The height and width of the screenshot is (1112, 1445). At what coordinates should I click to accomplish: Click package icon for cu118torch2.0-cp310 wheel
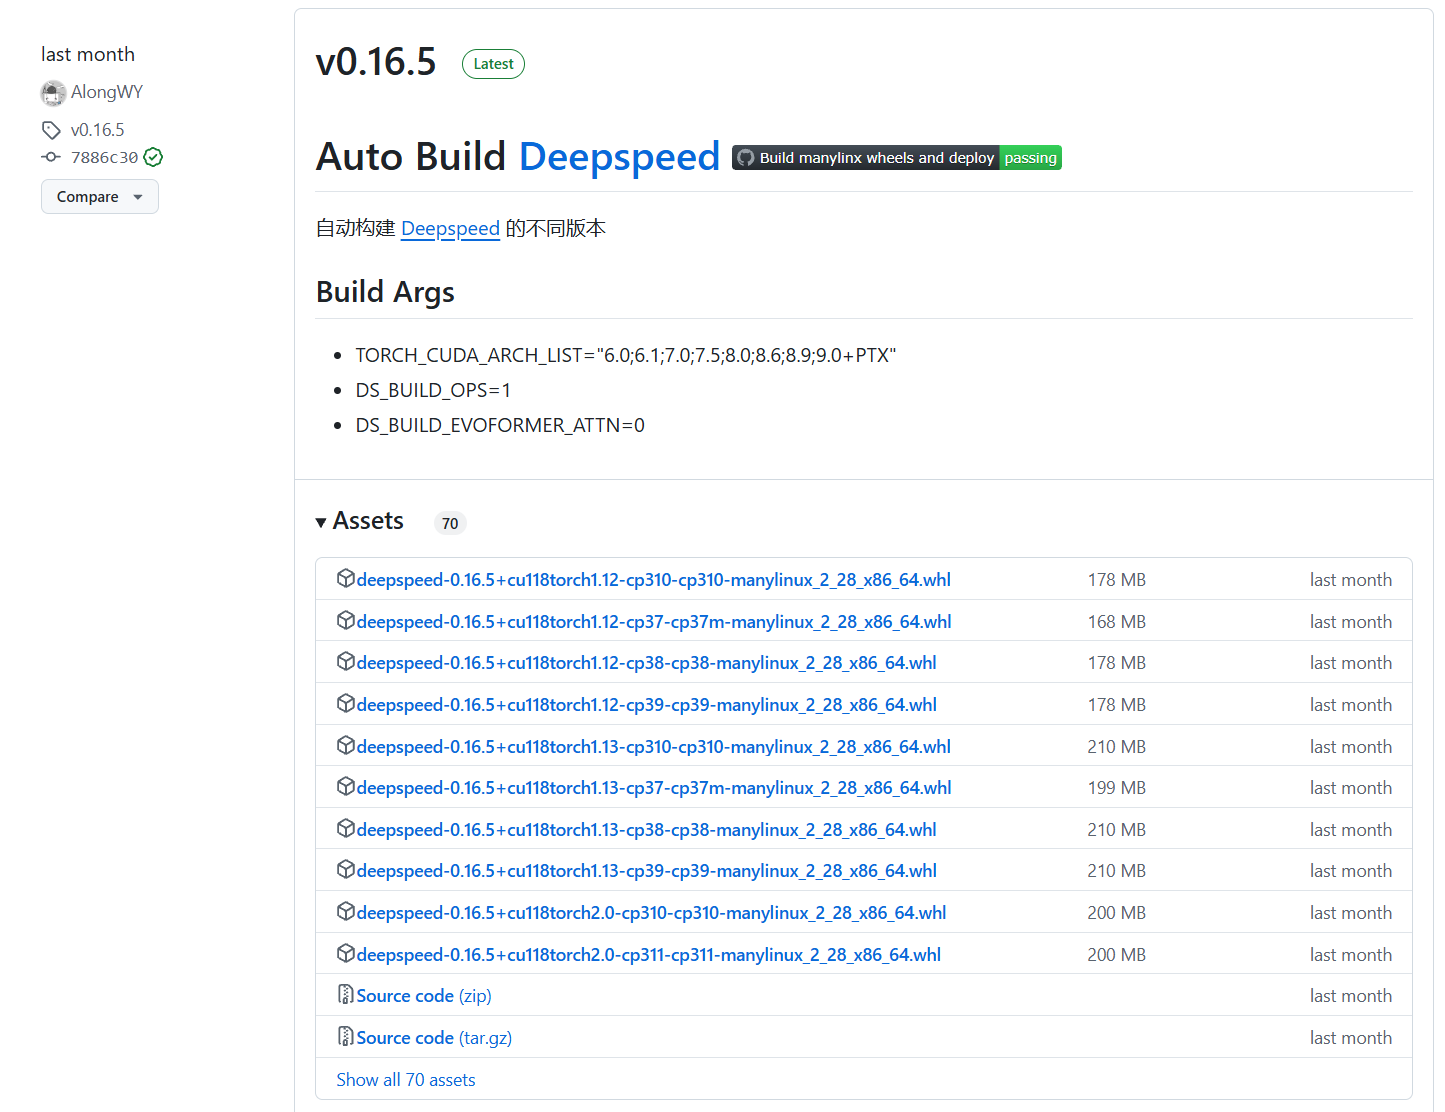(346, 911)
